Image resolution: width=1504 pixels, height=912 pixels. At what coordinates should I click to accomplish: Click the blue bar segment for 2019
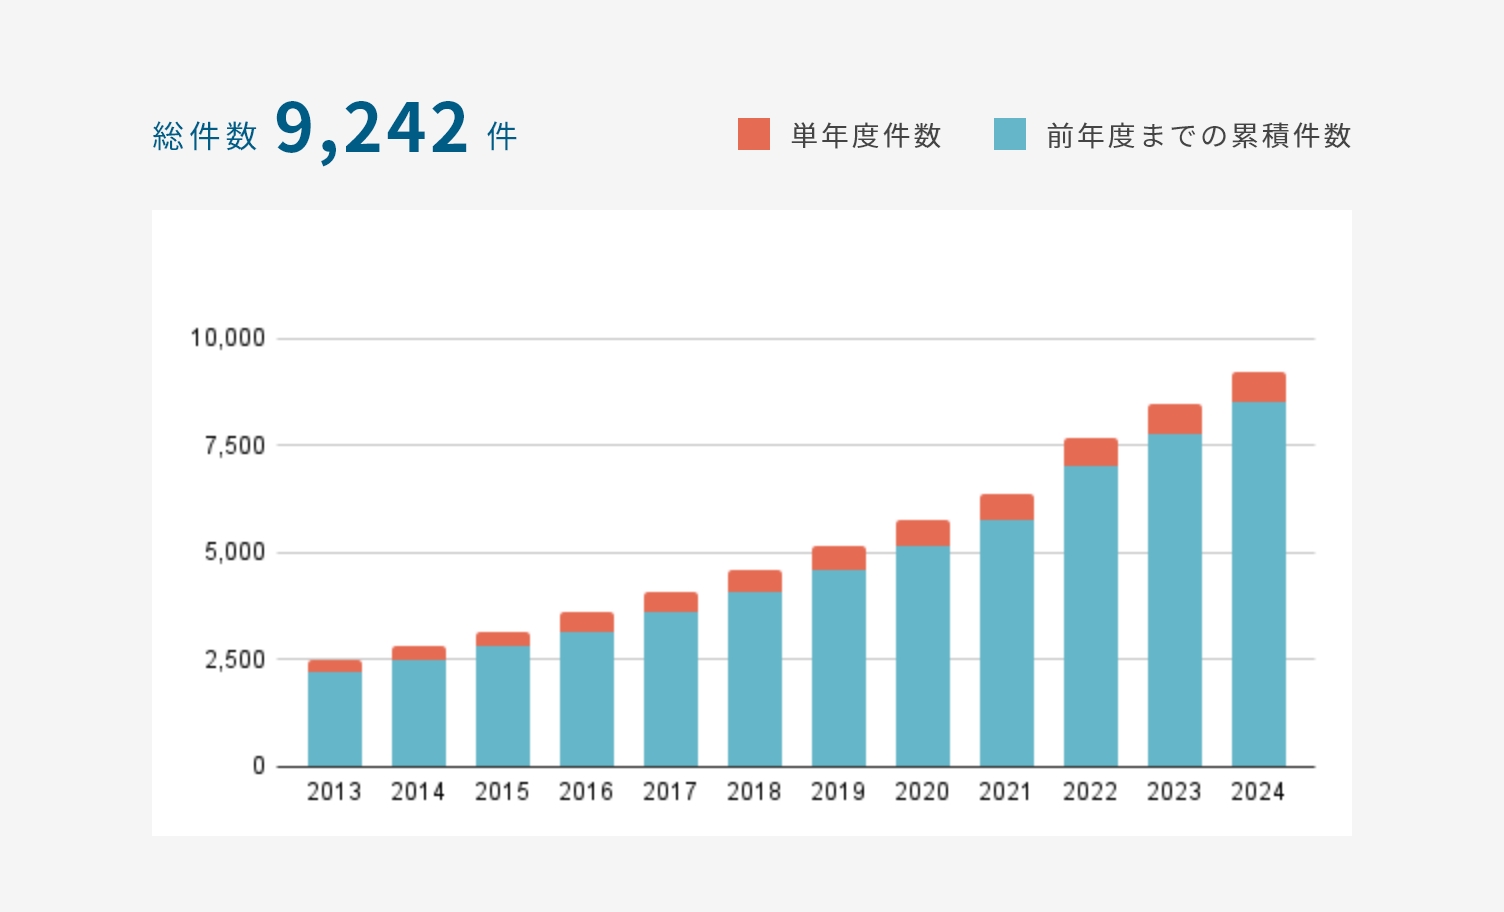pos(839,668)
